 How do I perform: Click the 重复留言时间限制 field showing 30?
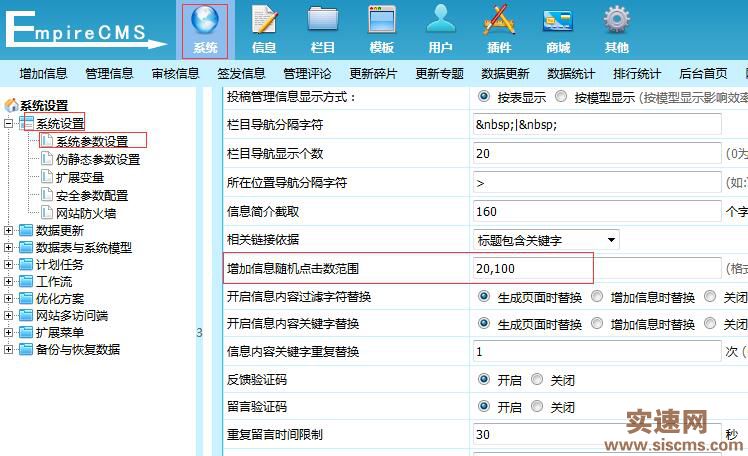(x=597, y=434)
